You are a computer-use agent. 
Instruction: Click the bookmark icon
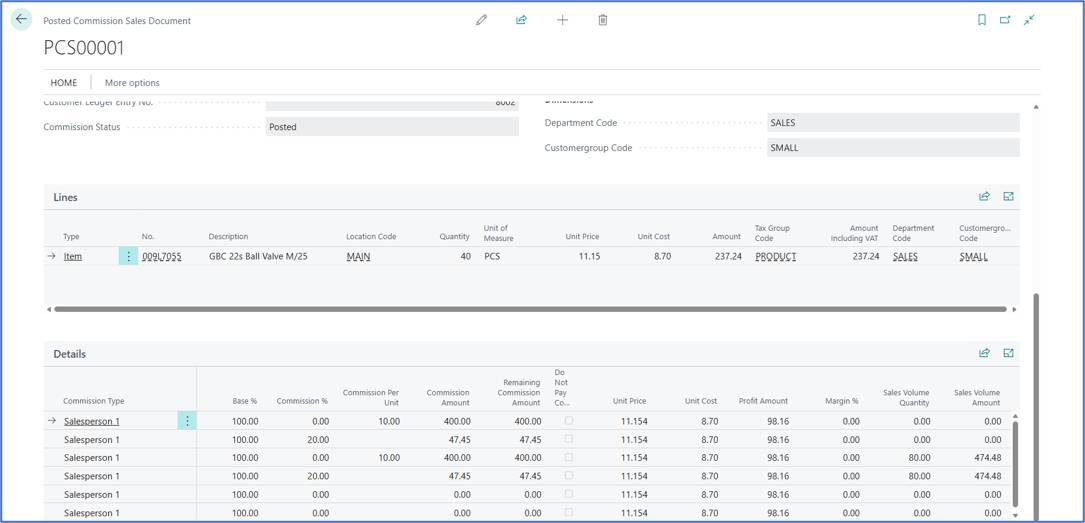(x=982, y=20)
